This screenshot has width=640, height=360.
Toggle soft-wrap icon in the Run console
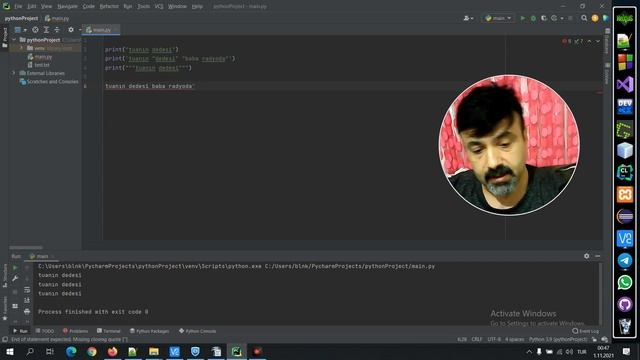(x=27, y=290)
